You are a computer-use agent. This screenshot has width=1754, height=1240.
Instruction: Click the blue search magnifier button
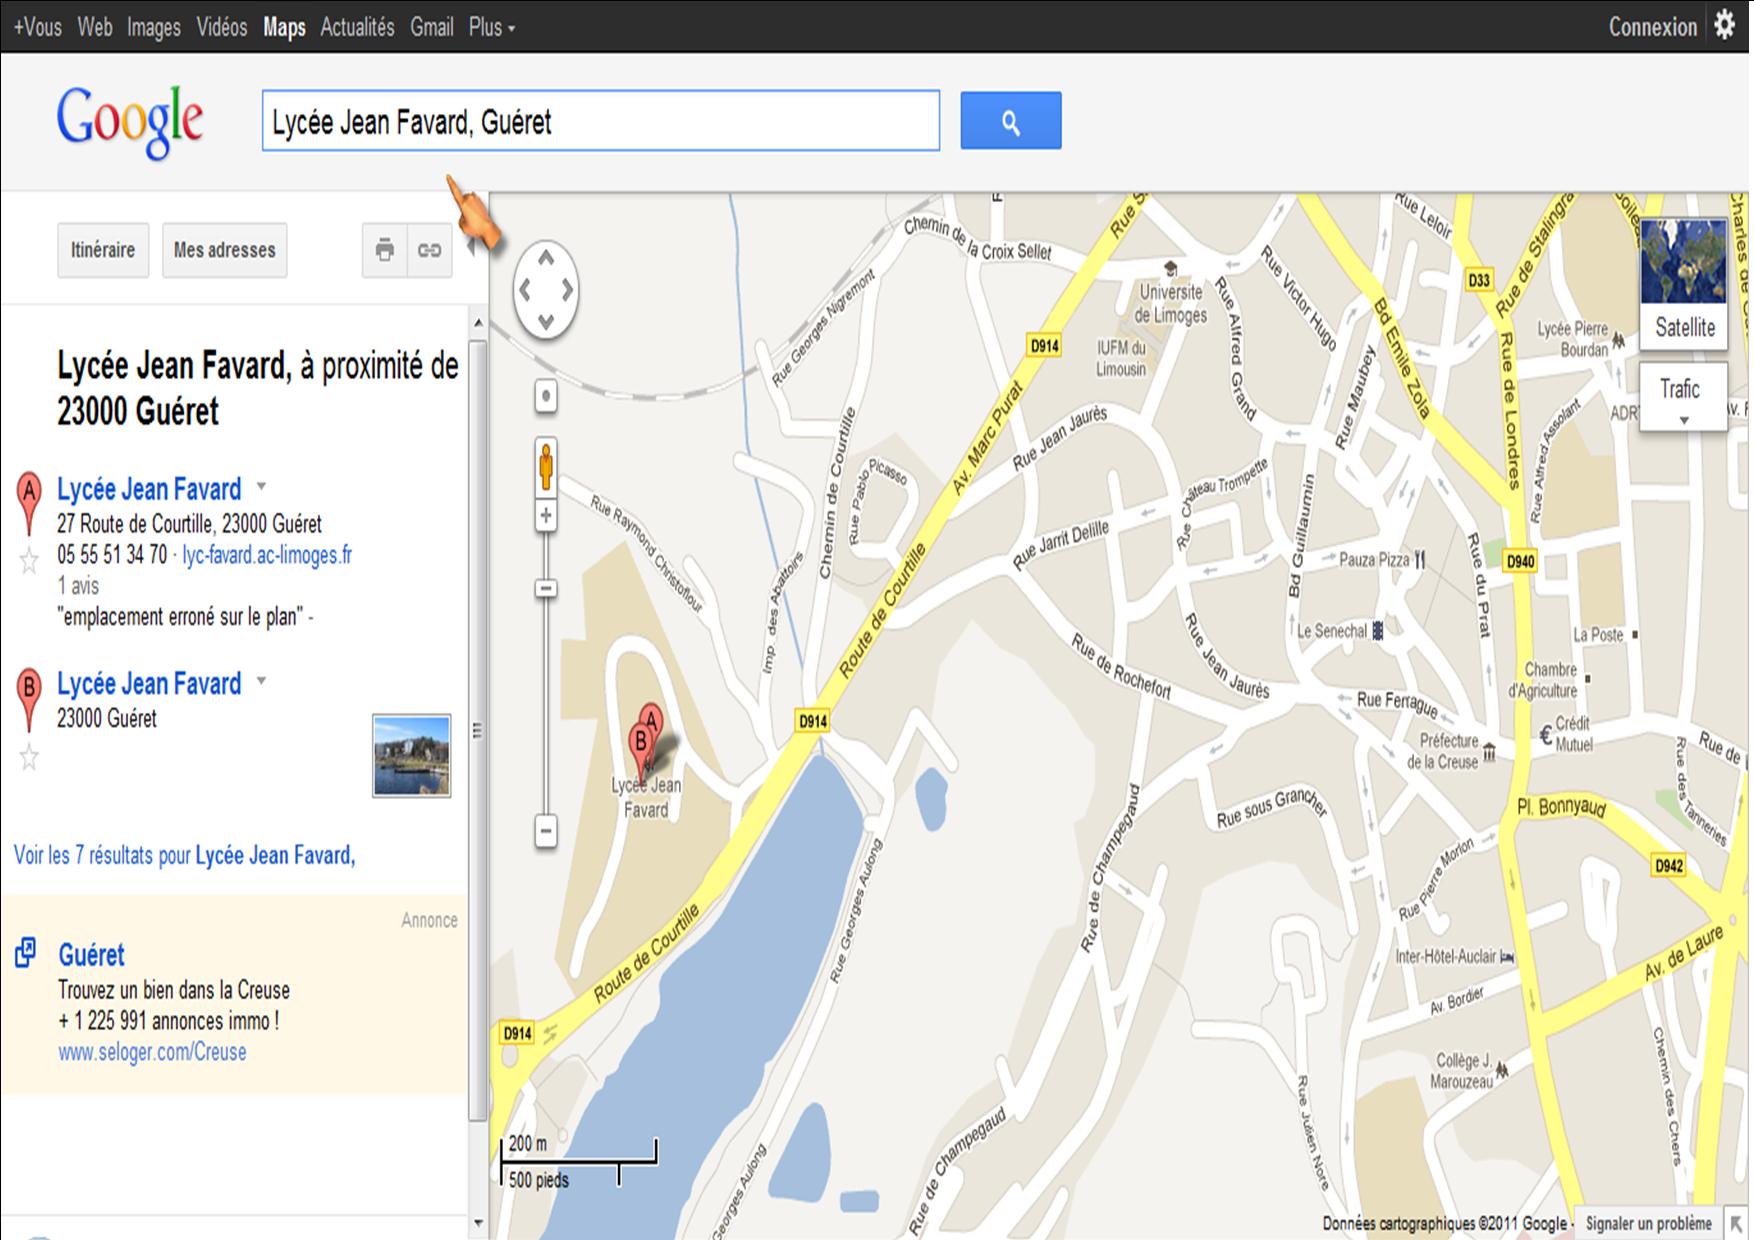tap(1010, 121)
